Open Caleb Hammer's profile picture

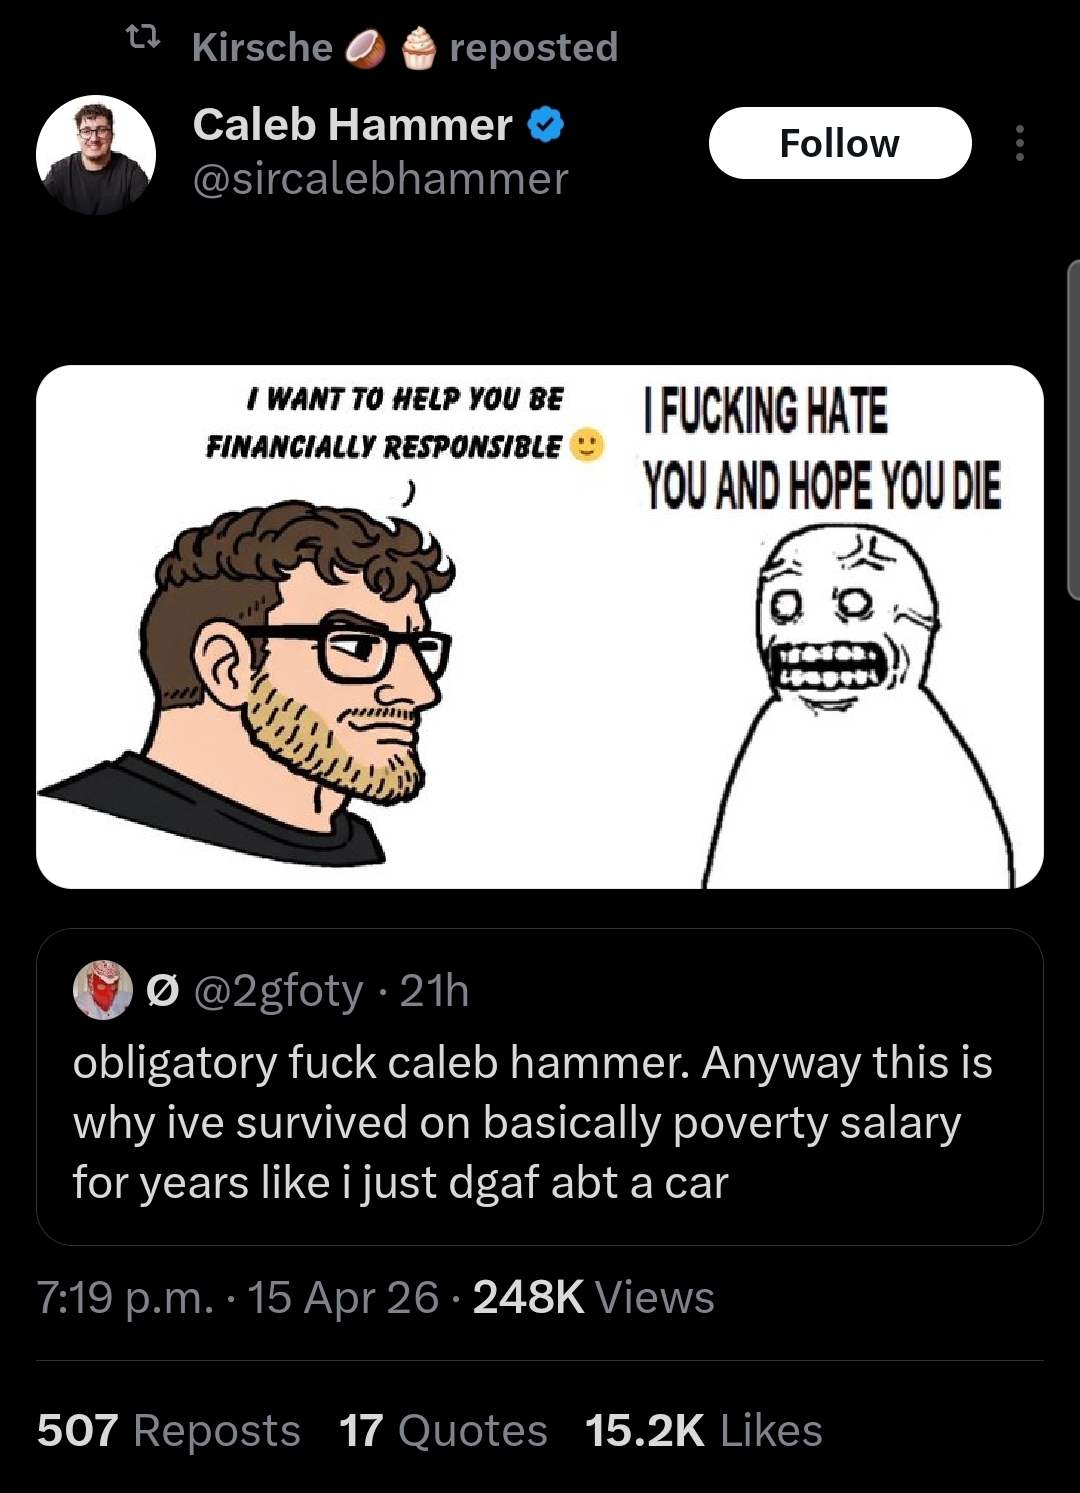tap(96, 155)
